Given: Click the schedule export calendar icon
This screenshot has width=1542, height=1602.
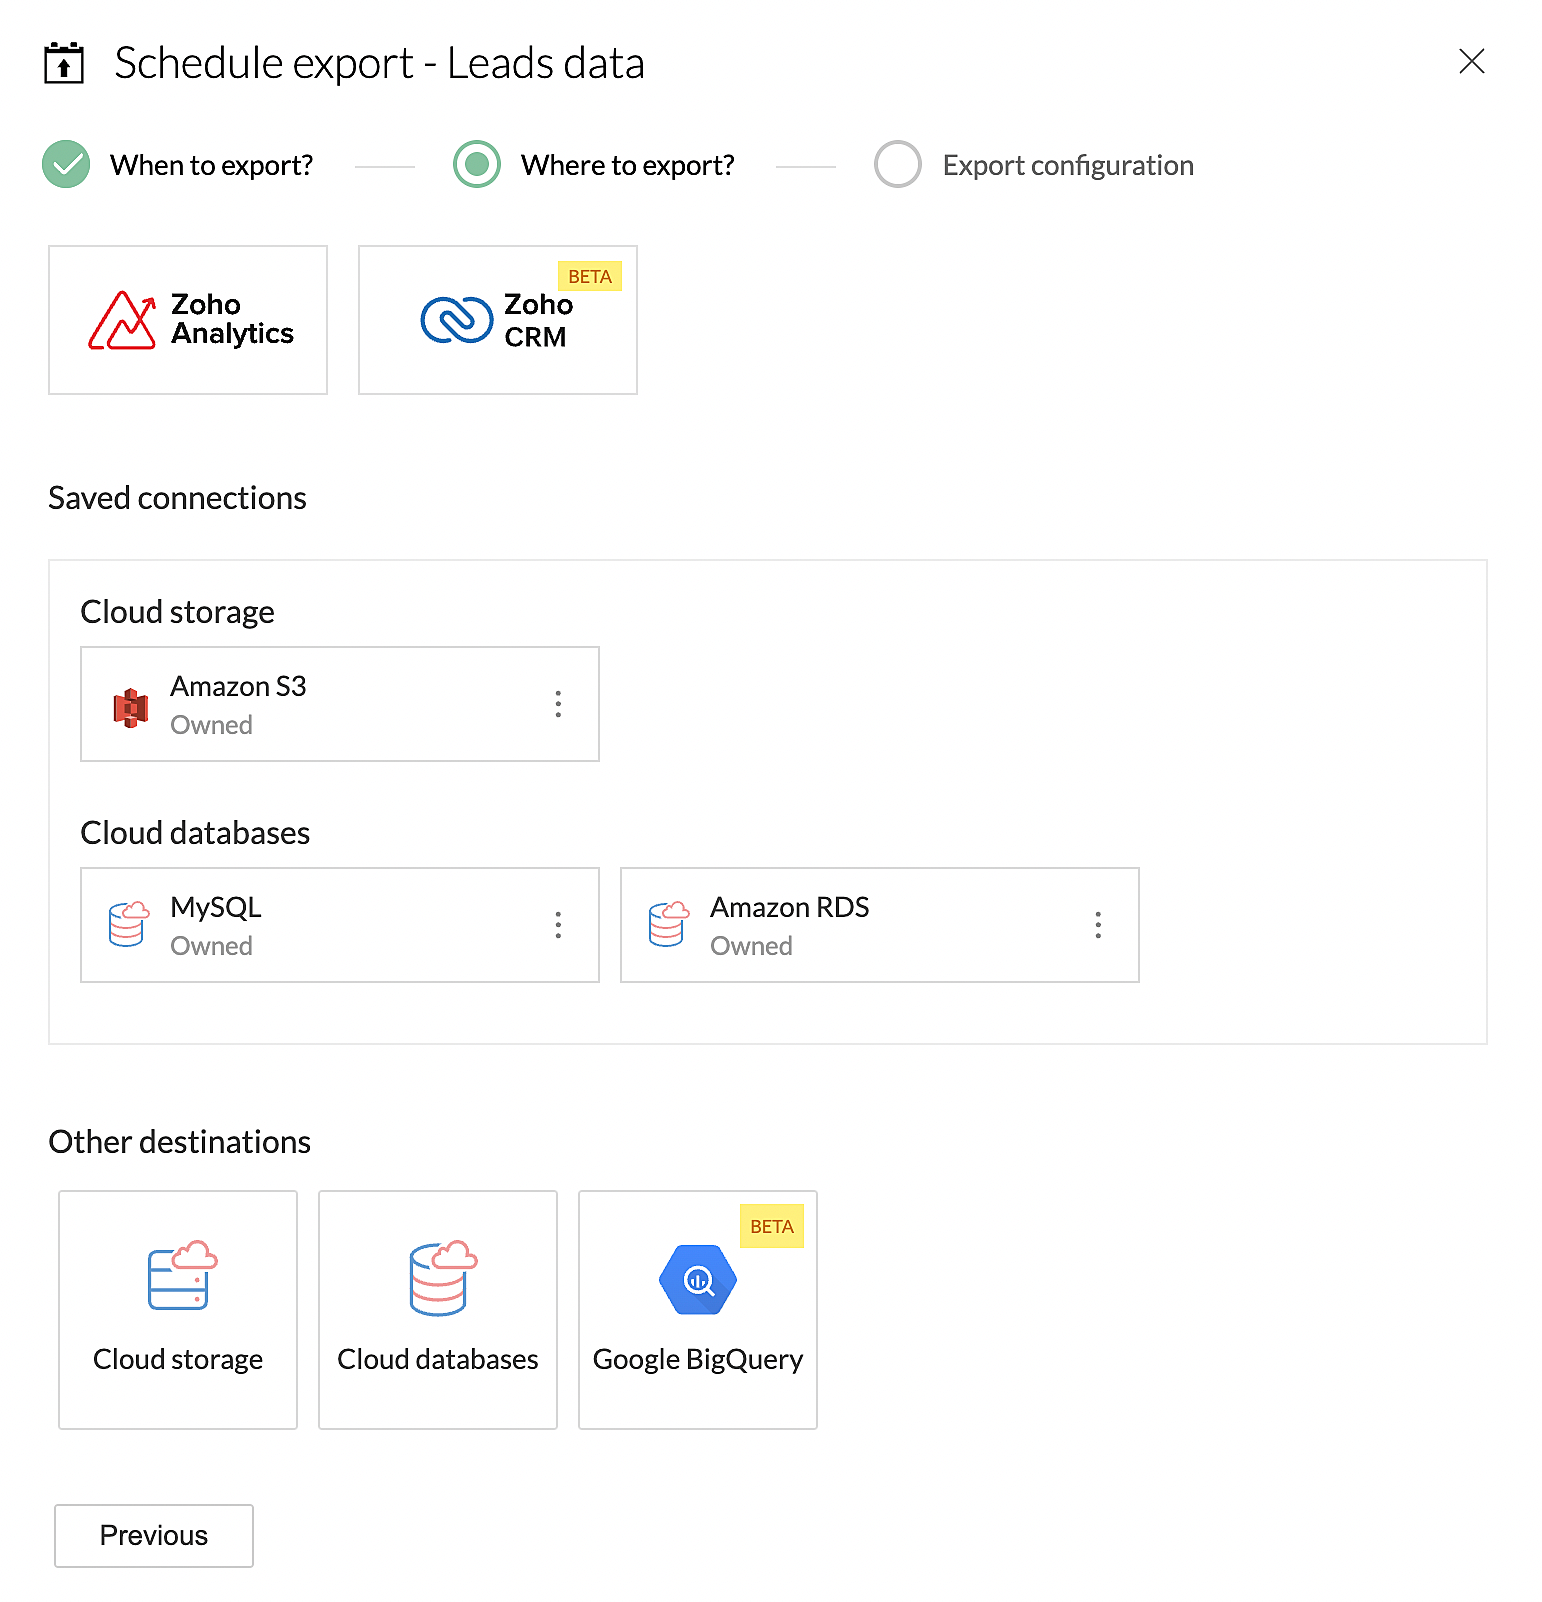Looking at the screenshot, I should click(64, 63).
